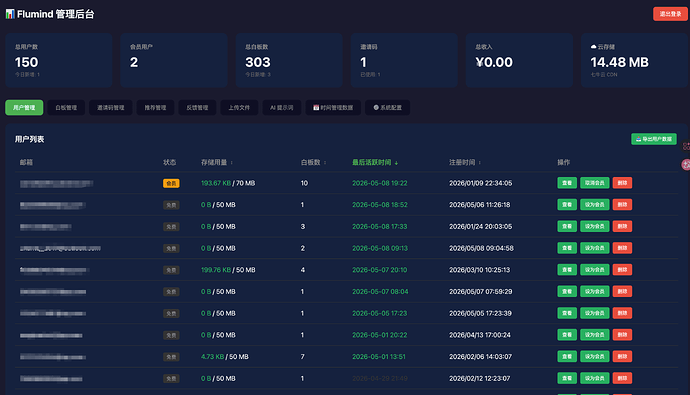Delete the user registered 2026/02/06 14:03:07
Viewport: 690px width, 395px height.
(x=622, y=356)
